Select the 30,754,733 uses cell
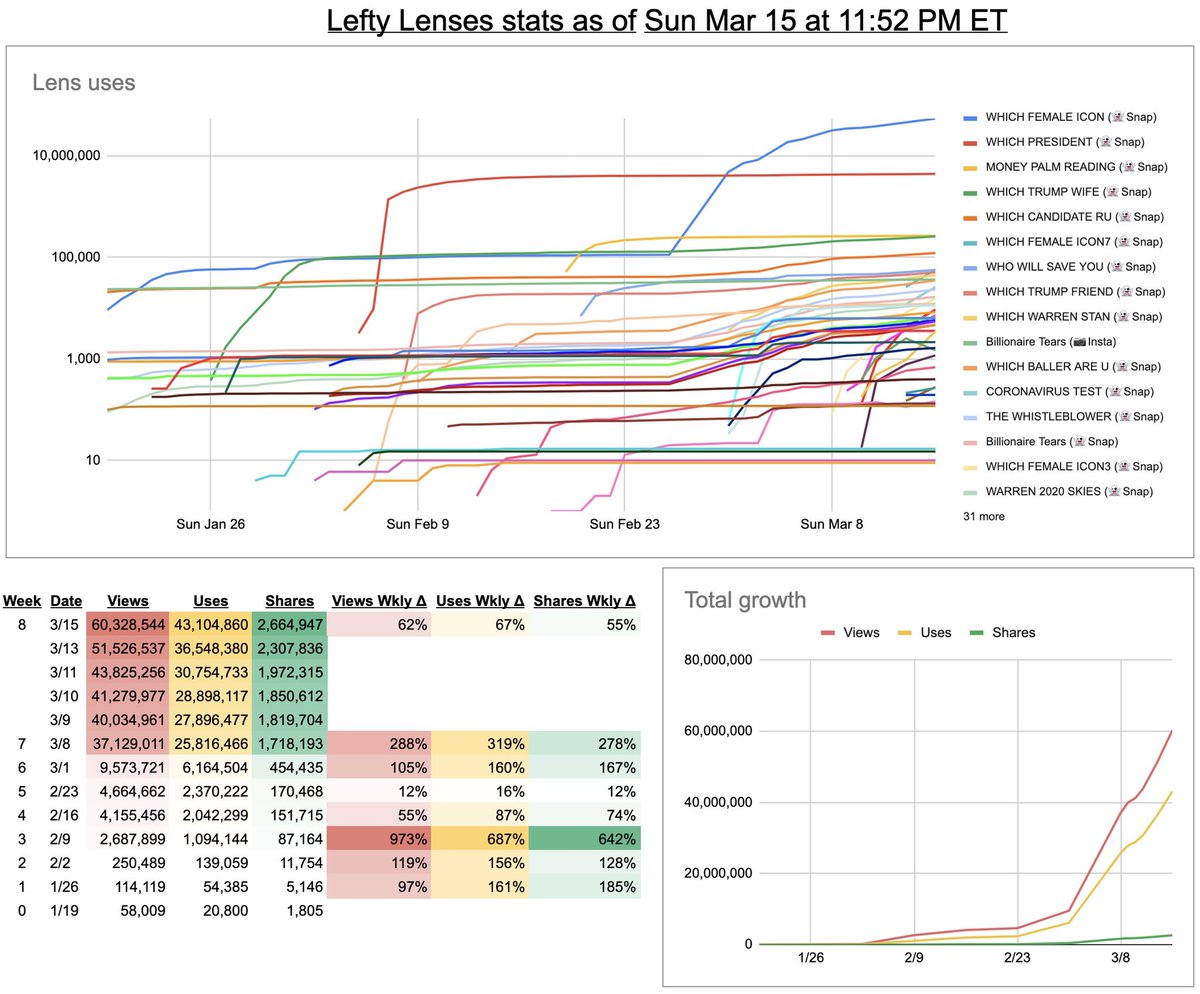Screen dimensions: 1200x994 click(x=210, y=673)
